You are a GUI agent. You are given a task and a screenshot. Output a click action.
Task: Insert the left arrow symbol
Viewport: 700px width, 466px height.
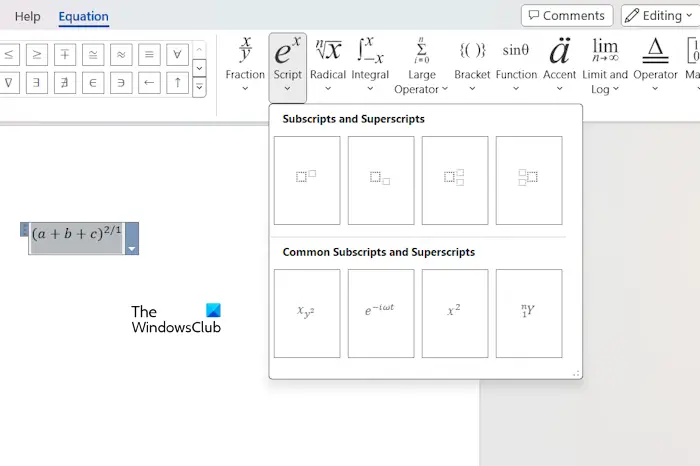point(149,83)
